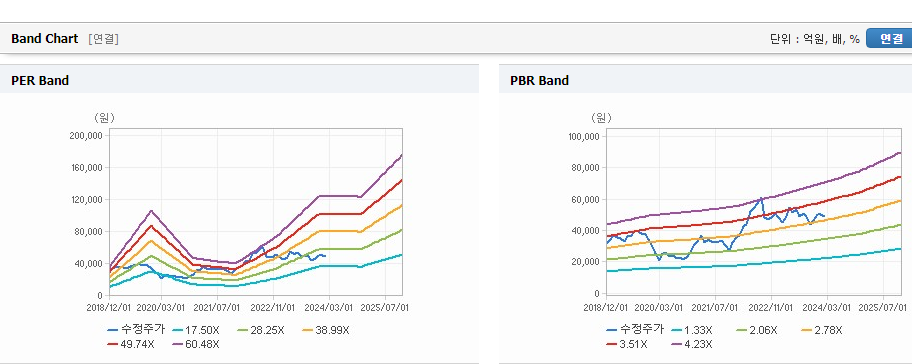Click 2025/07/01 x-axis label in PER chart

tap(385, 307)
